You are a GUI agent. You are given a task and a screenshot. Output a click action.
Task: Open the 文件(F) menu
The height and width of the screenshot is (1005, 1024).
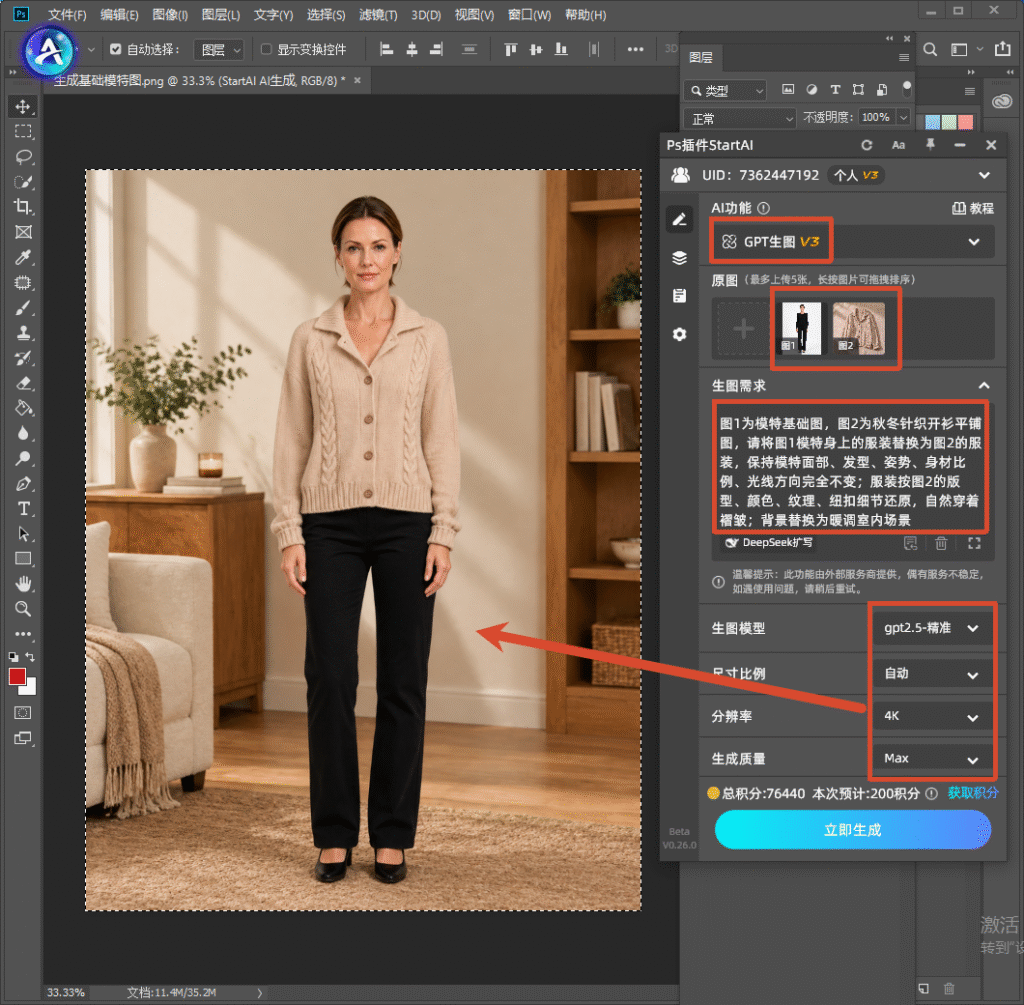pos(67,14)
